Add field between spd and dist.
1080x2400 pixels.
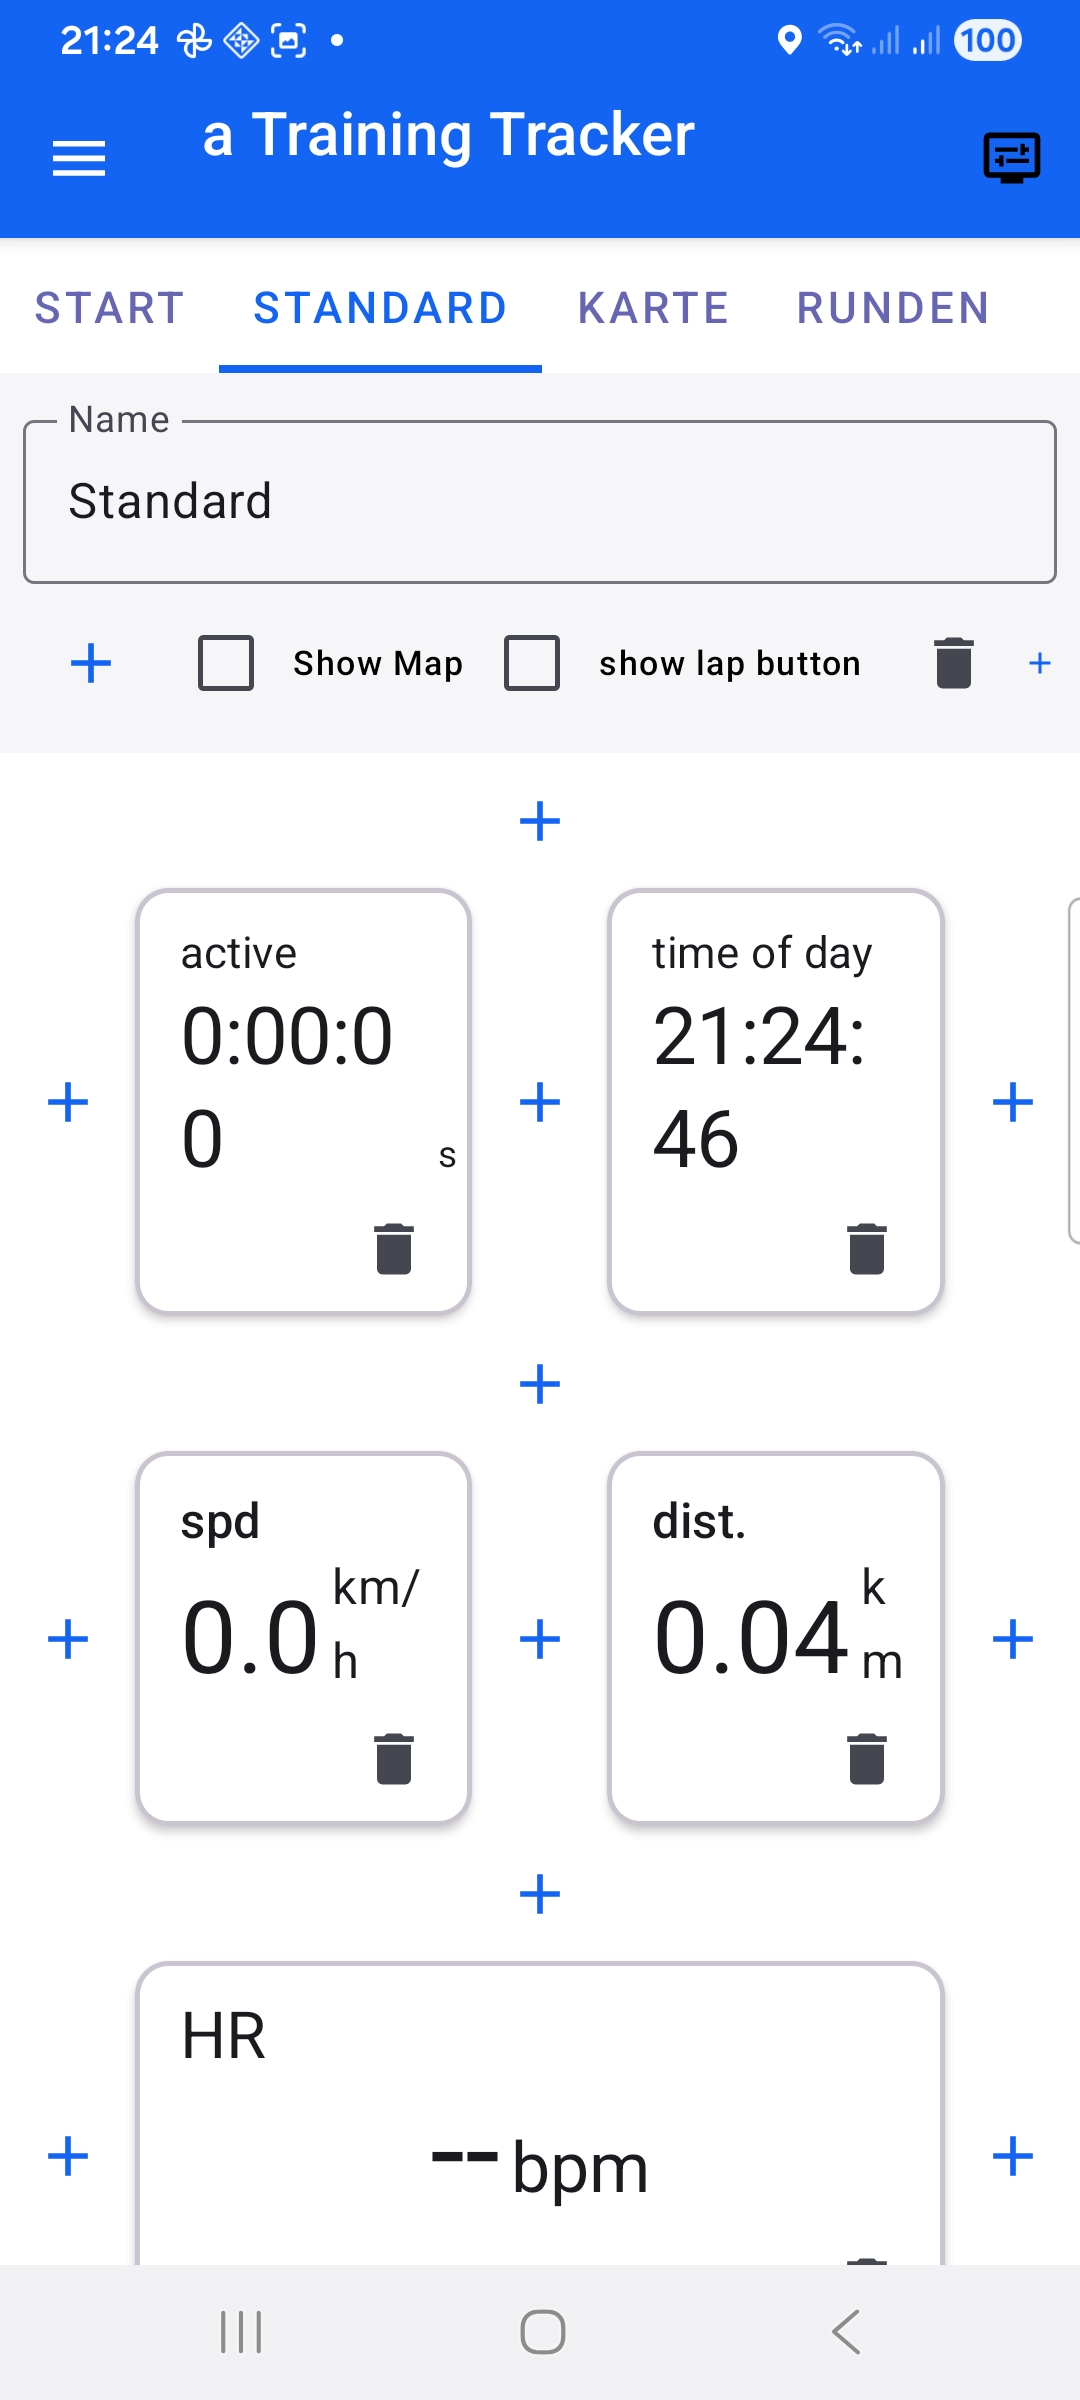(x=540, y=1639)
